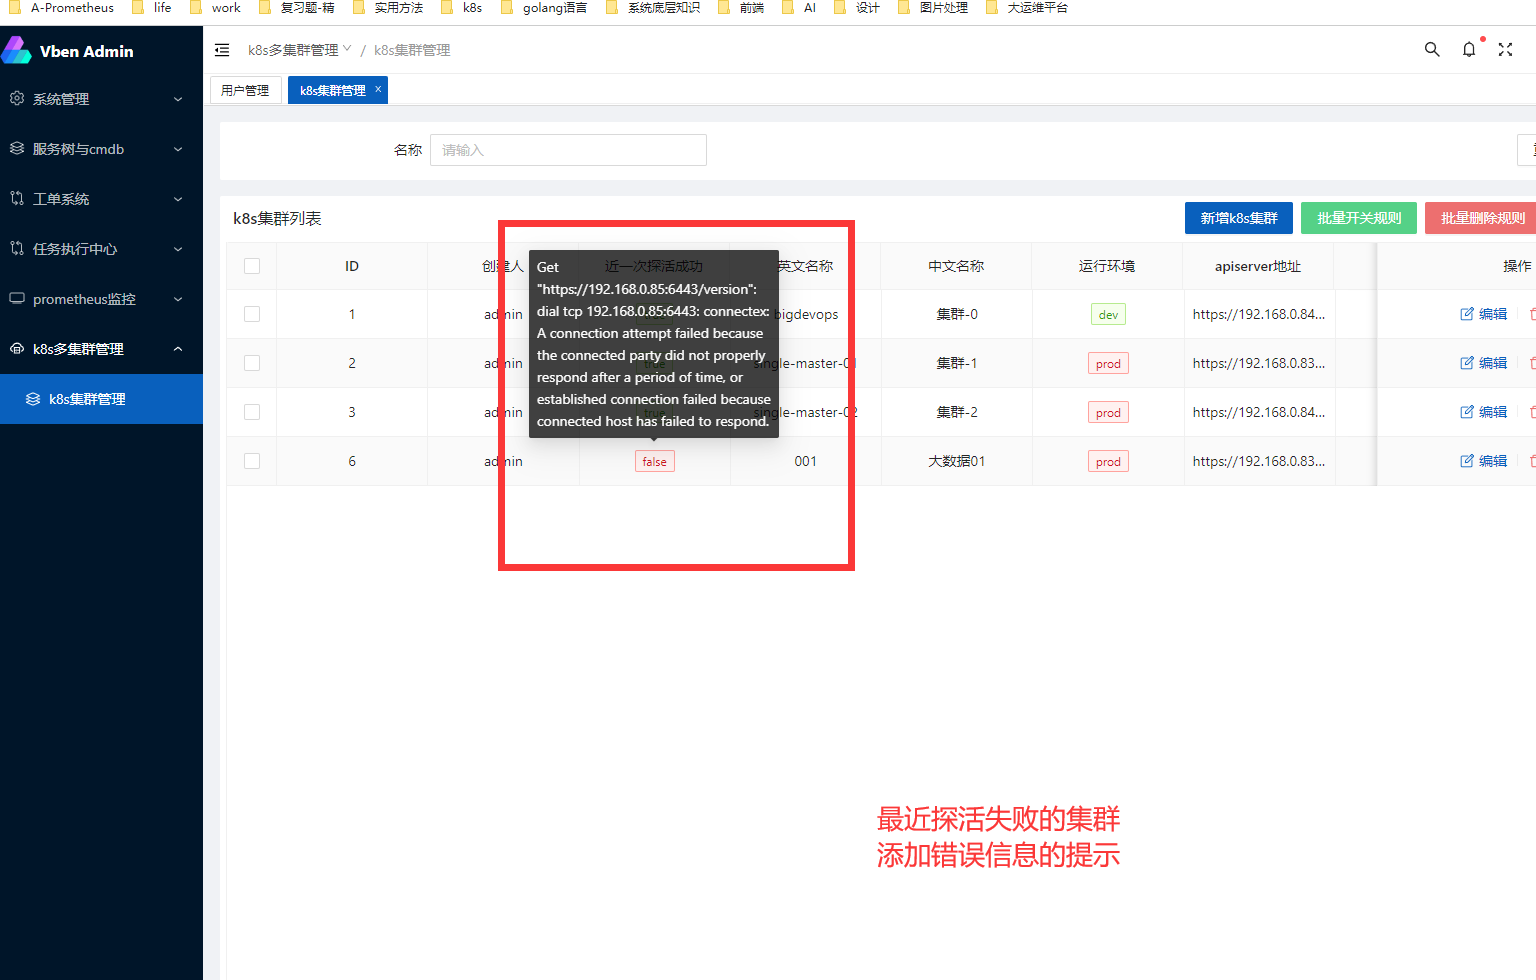Click apiserver address https://192.168.0.84 in row 1
The width and height of the screenshot is (1536, 980).
coord(1259,314)
